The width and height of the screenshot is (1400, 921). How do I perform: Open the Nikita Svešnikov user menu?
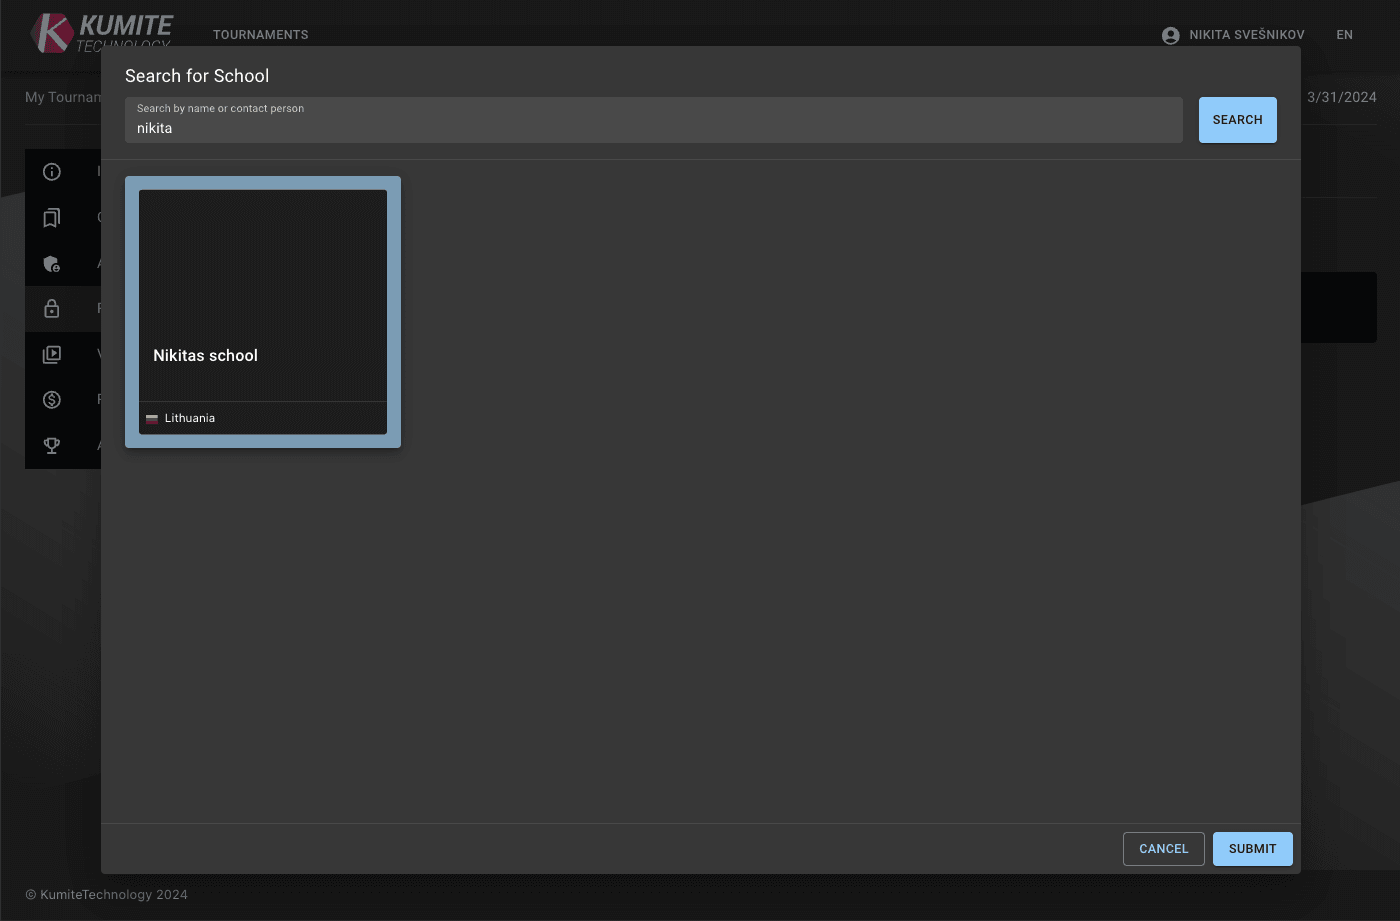[1246, 35]
